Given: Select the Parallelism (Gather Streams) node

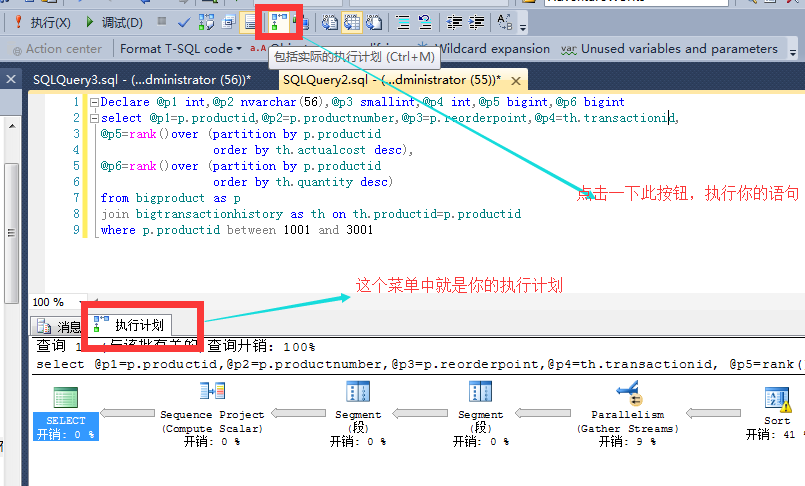Looking at the screenshot, I should (x=627, y=414).
